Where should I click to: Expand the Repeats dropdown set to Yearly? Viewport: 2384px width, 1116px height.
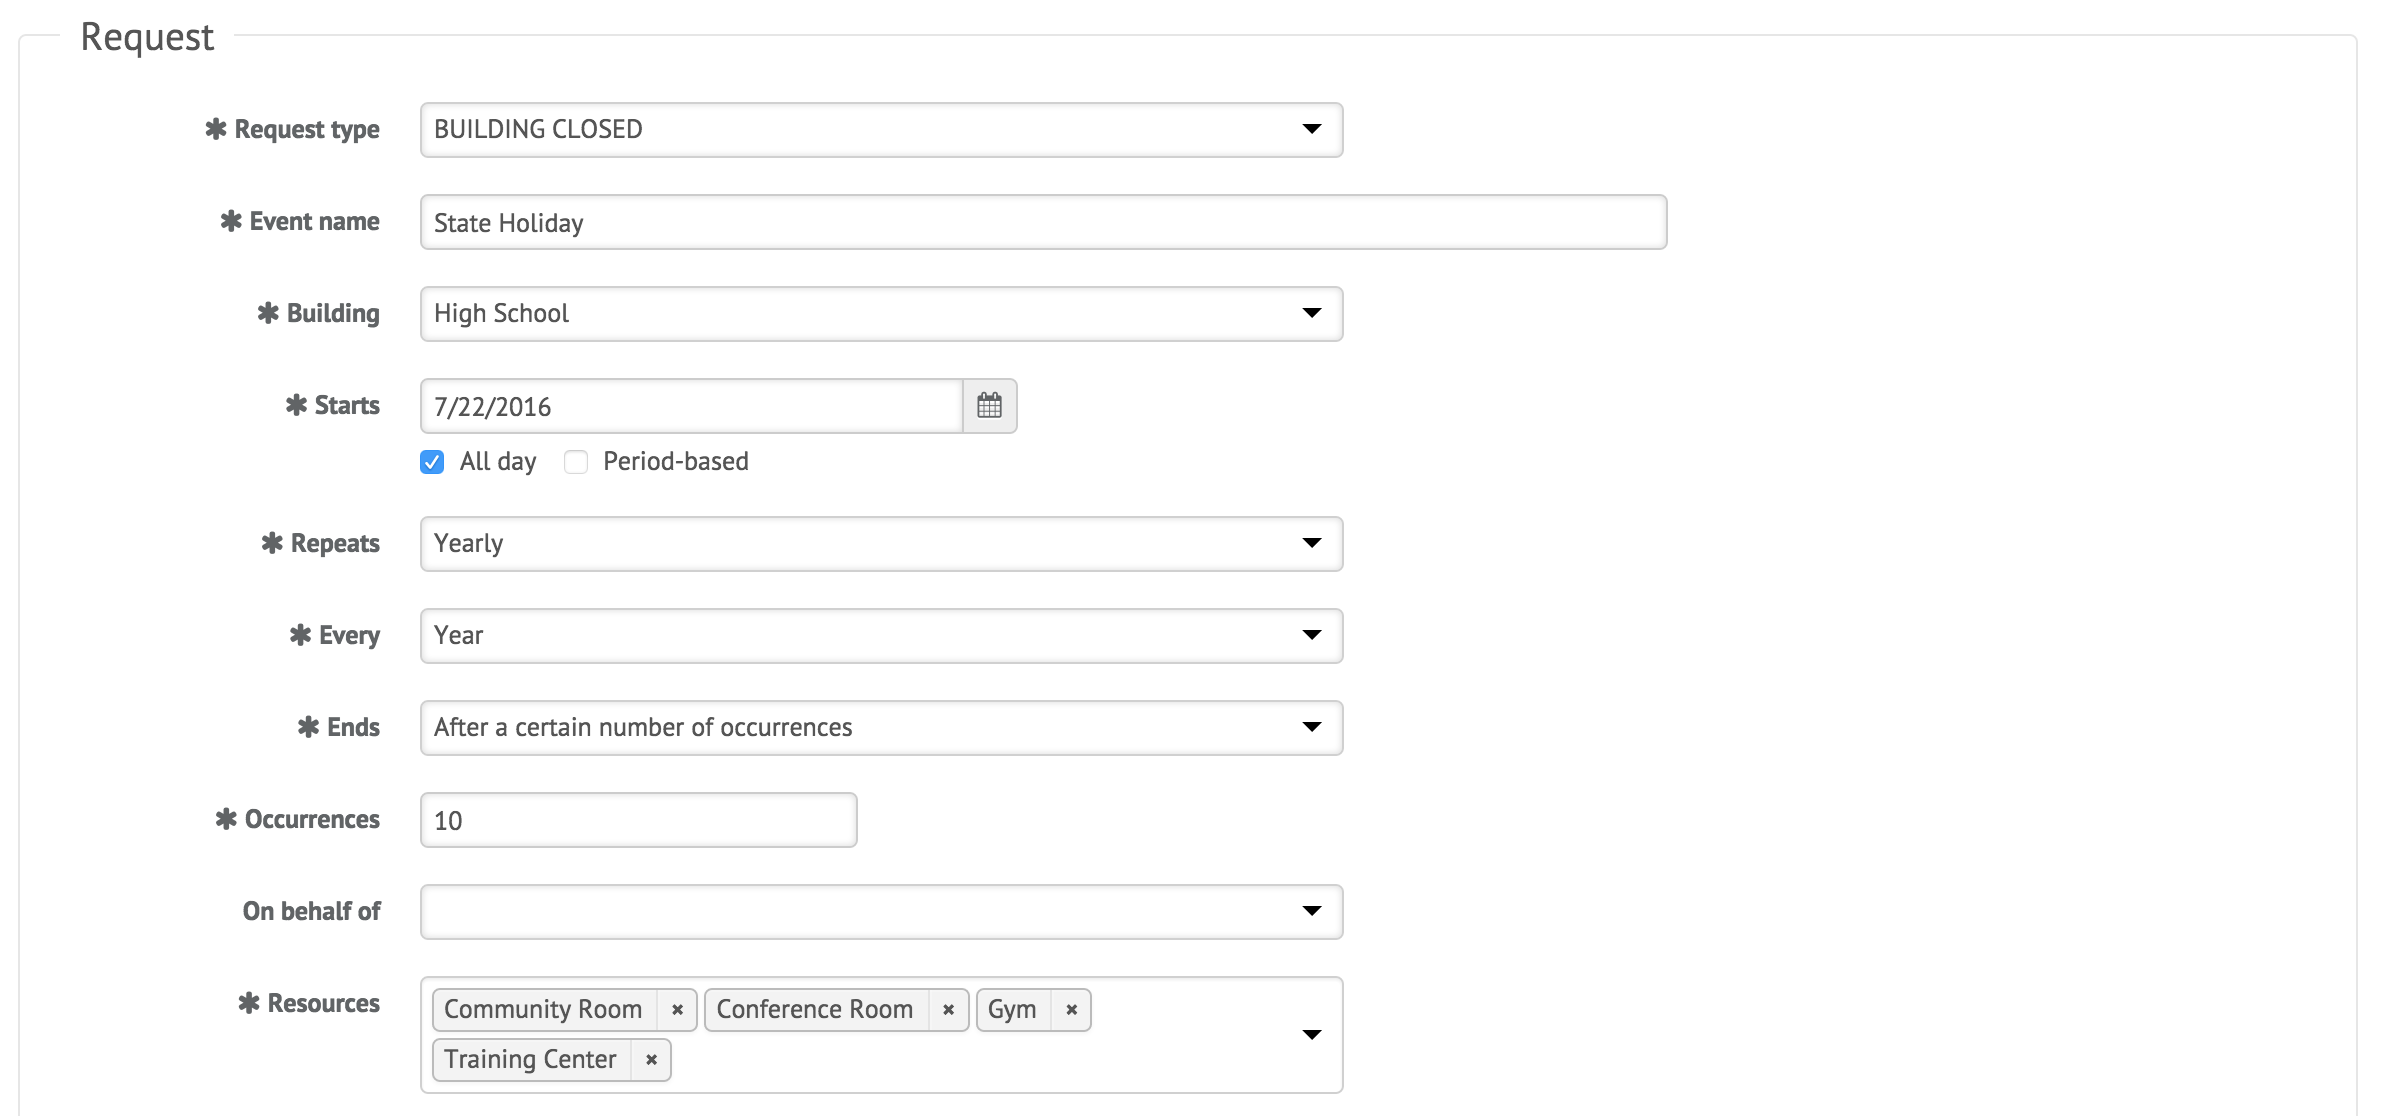pyautogui.click(x=881, y=544)
